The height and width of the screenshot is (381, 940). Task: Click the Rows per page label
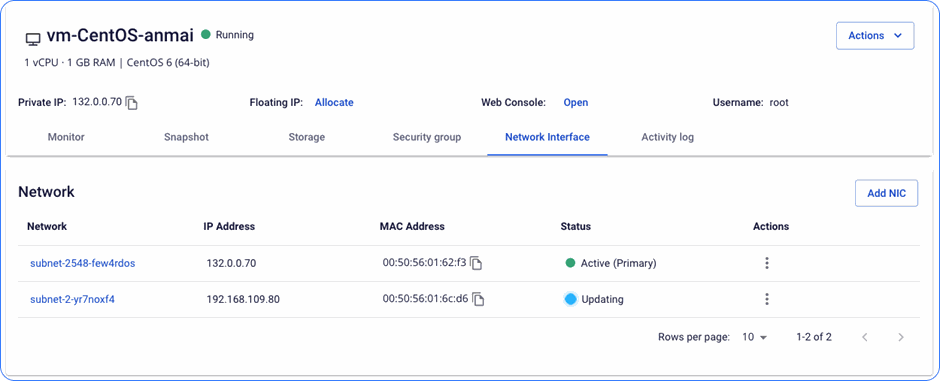coord(694,337)
